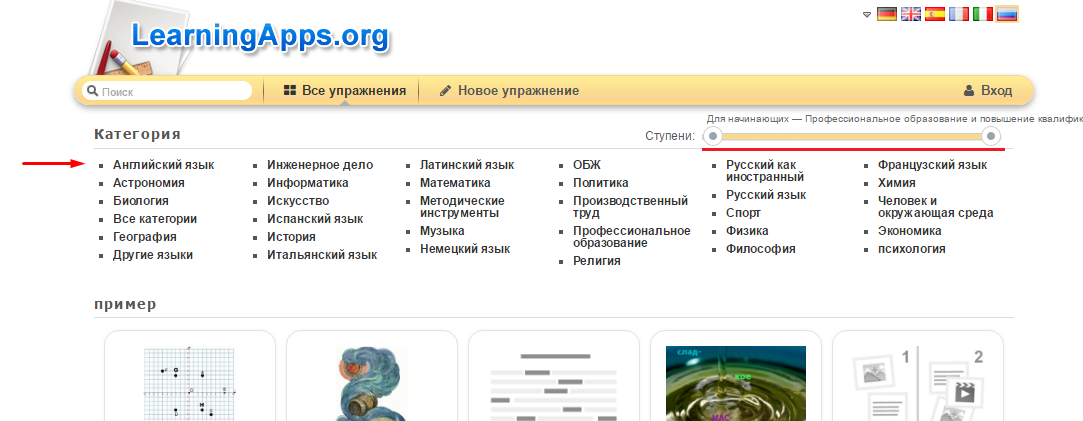1083x421 pixels.
Task: Open the Производственный труд category
Action: click(x=631, y=207)
